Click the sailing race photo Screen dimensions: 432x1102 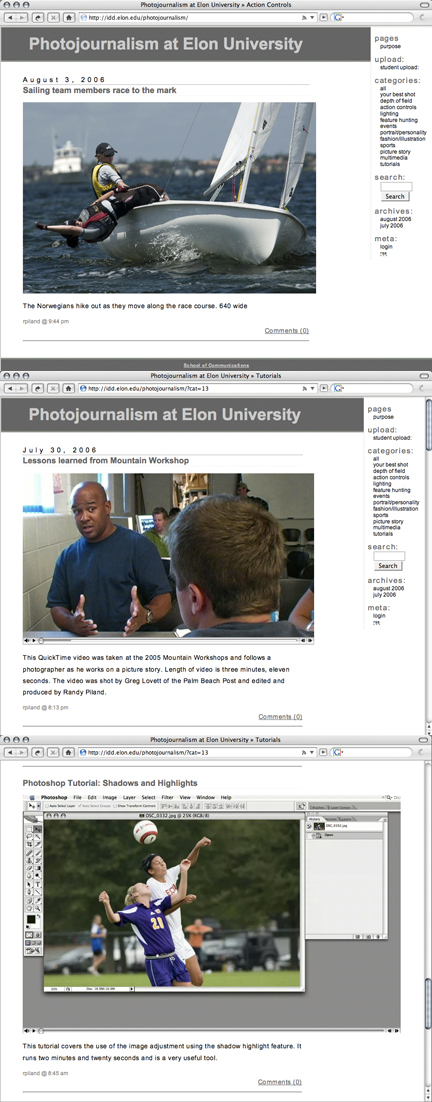coord(169,197)
